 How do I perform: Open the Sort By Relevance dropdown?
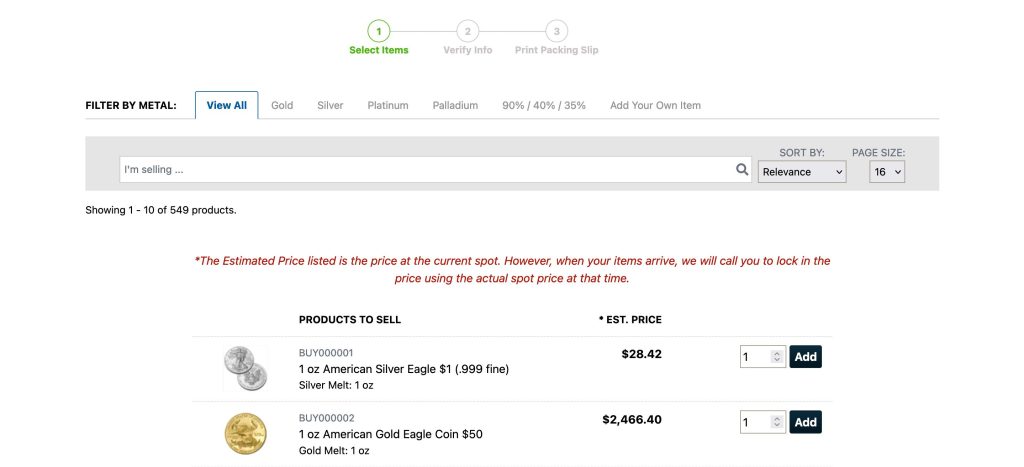click(x=801, y=172)
